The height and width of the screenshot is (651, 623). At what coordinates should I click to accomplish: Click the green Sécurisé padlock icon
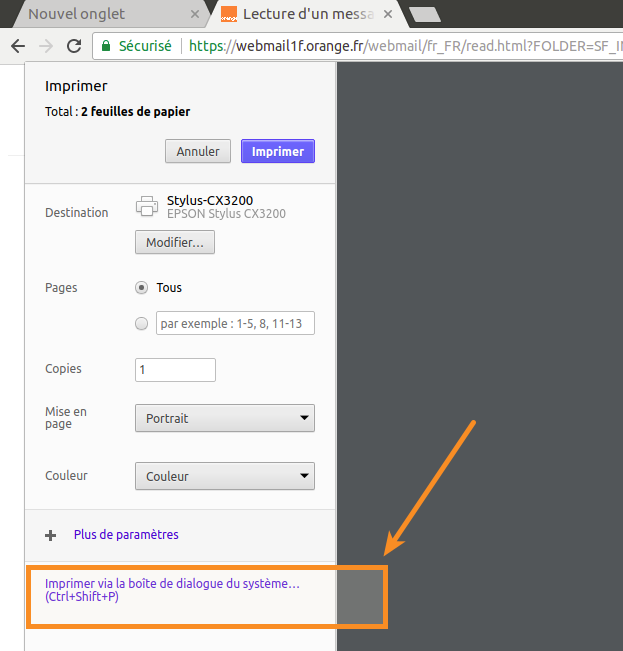[x=106, y=46]
